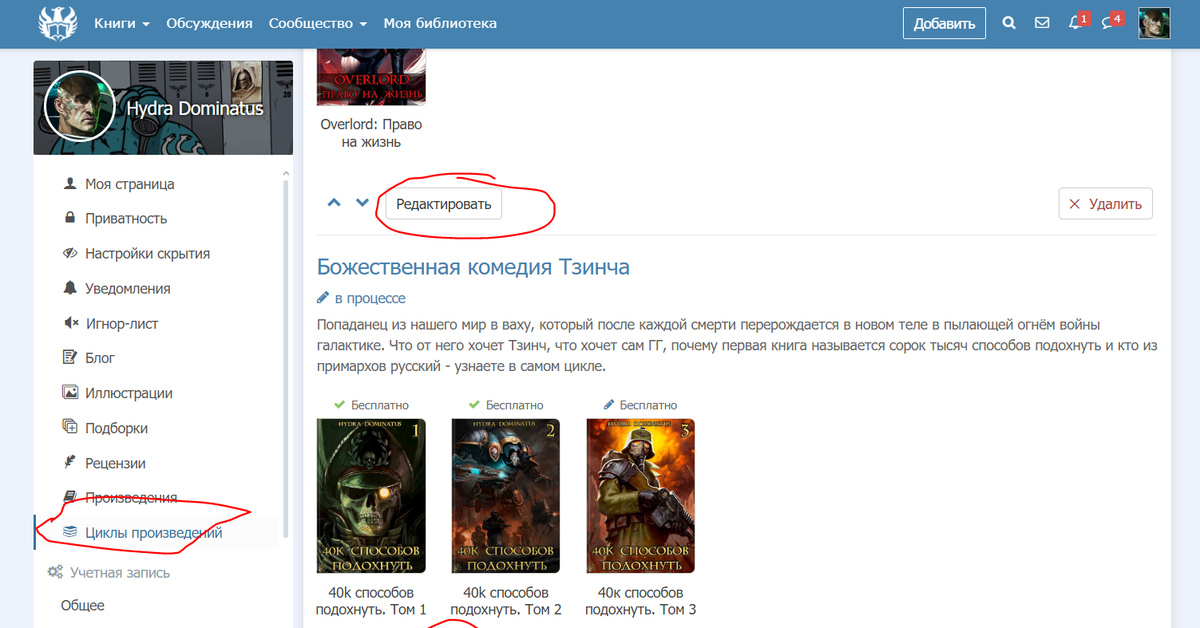Open Общее under Учетная запись

(x=82, y=605)
